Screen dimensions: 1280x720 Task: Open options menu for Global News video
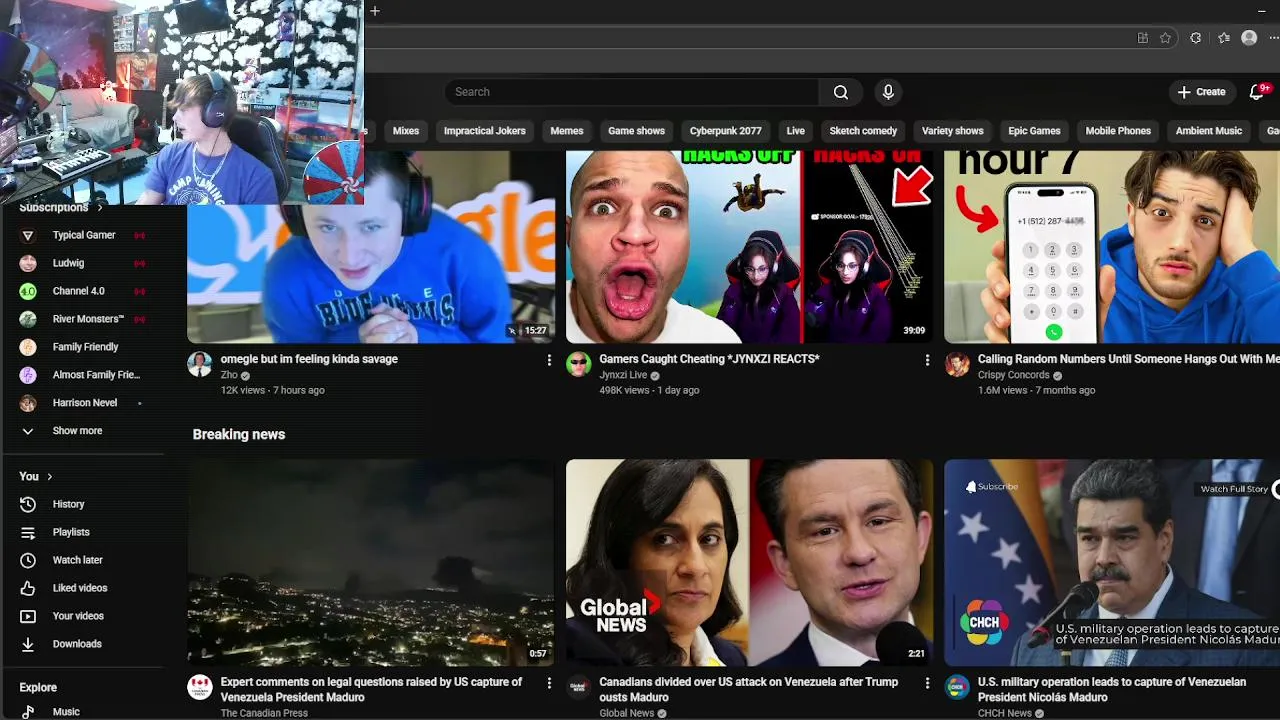point(927,683)
